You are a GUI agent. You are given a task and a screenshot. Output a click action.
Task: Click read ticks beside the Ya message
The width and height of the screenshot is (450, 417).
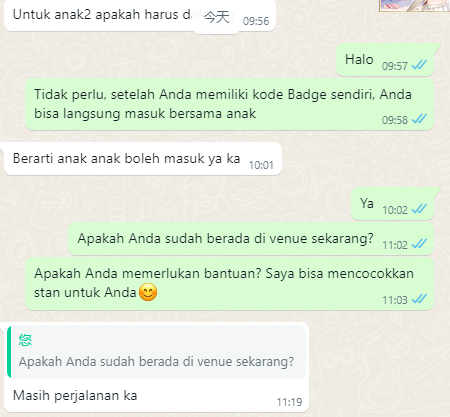tap(419, 209)
